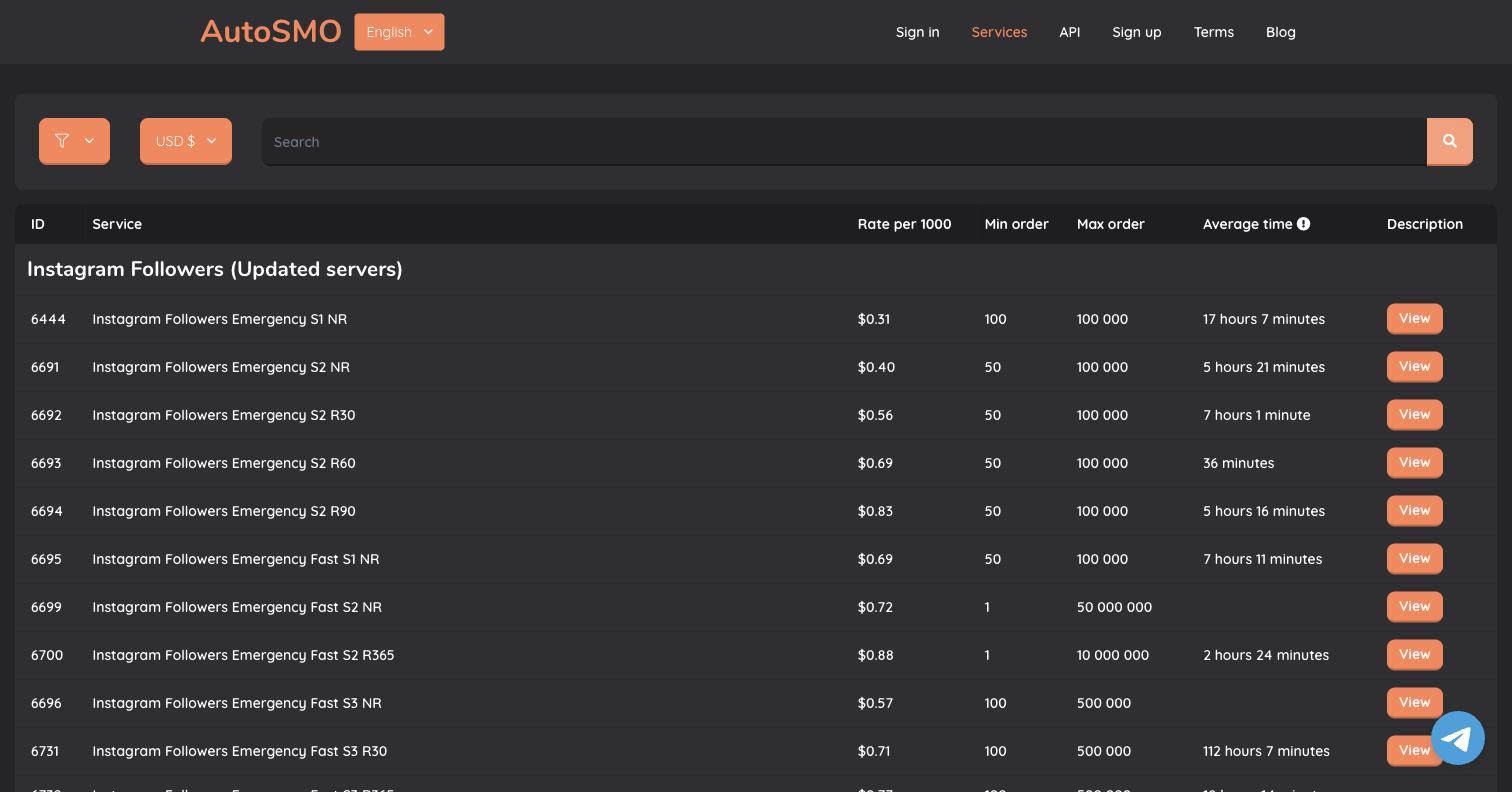Viewport: 1512px width, 792px height.
Task: Click the 'Service' column header
Action: coord(117,224)
